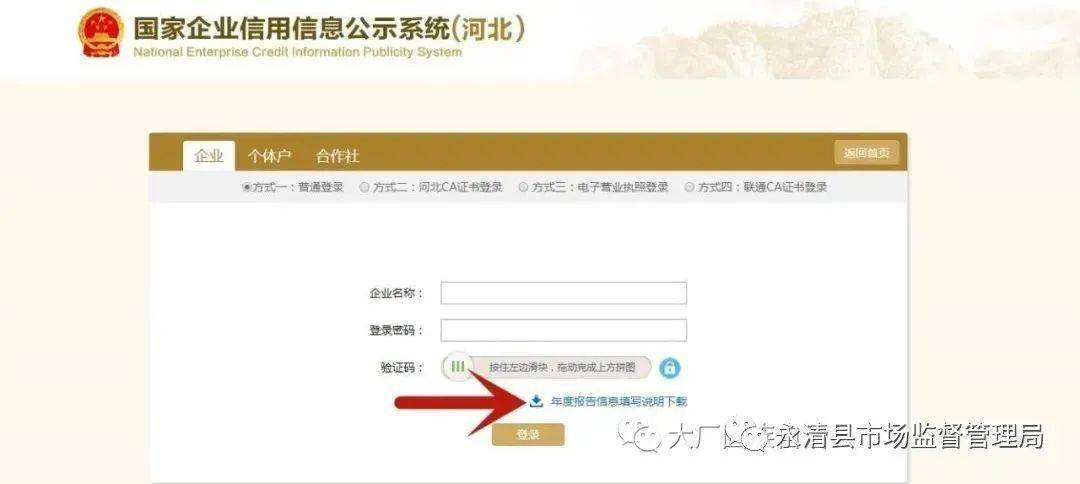This screenshot has height=484, width=1080.
Task: Click the 登录 button
Action: (528, 434)
